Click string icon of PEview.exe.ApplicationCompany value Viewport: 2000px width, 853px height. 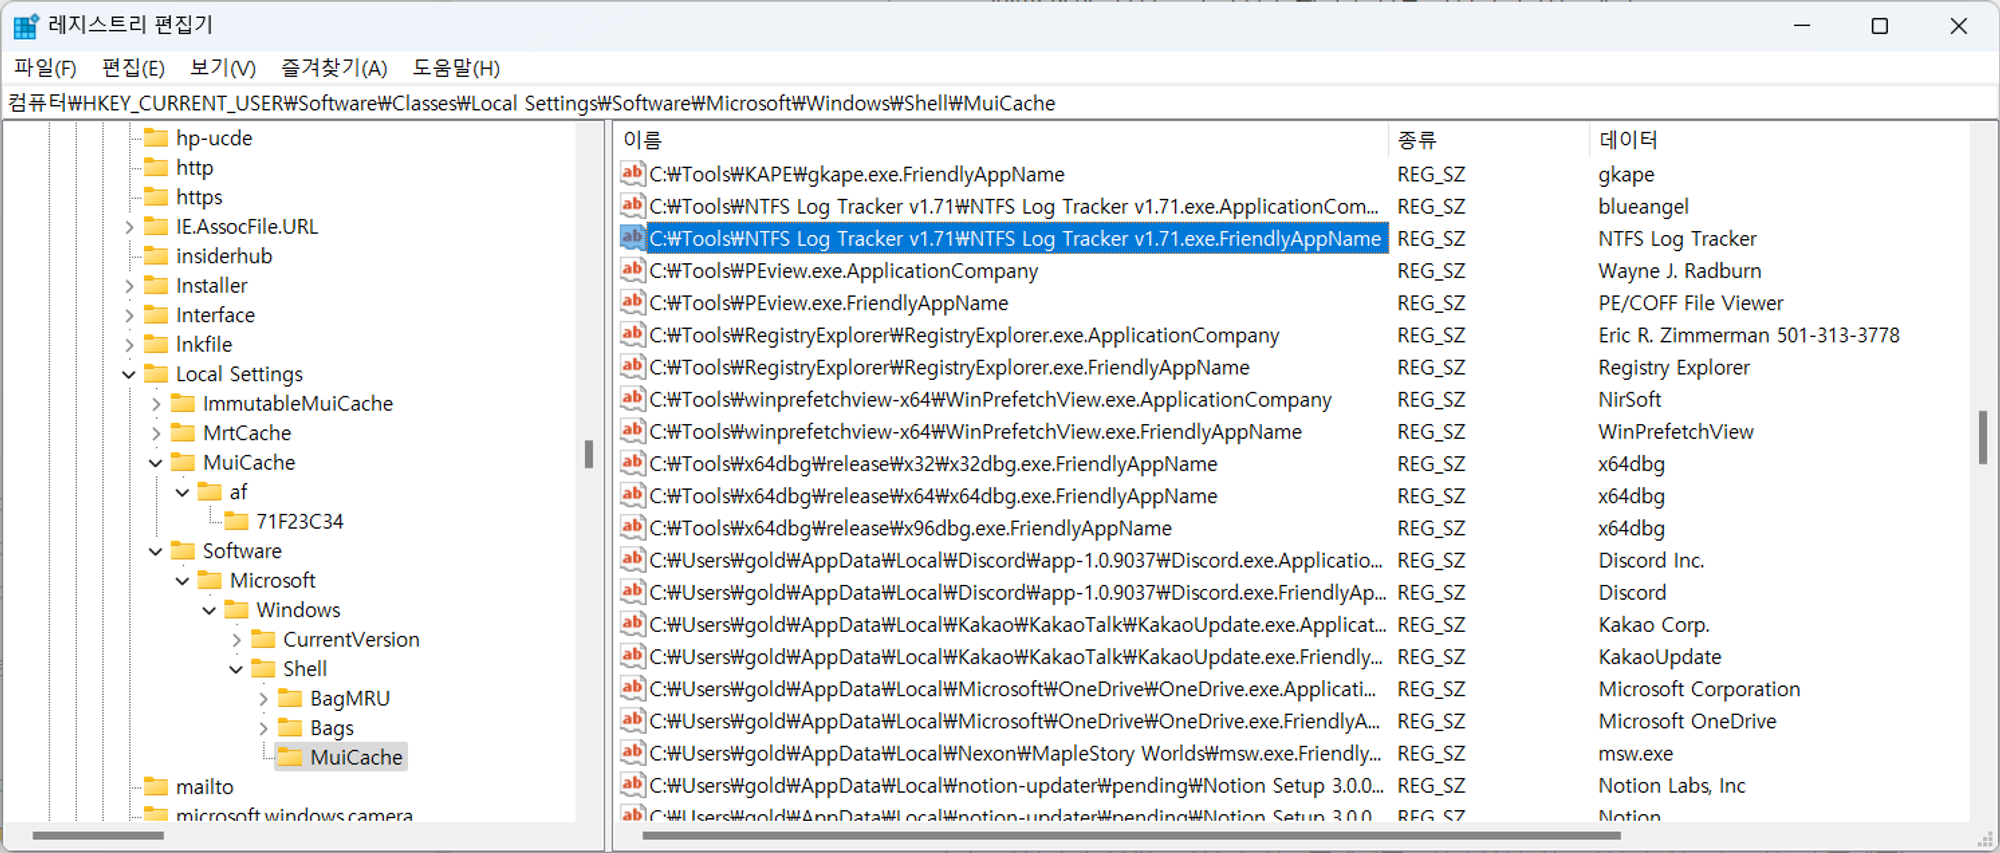632,270
